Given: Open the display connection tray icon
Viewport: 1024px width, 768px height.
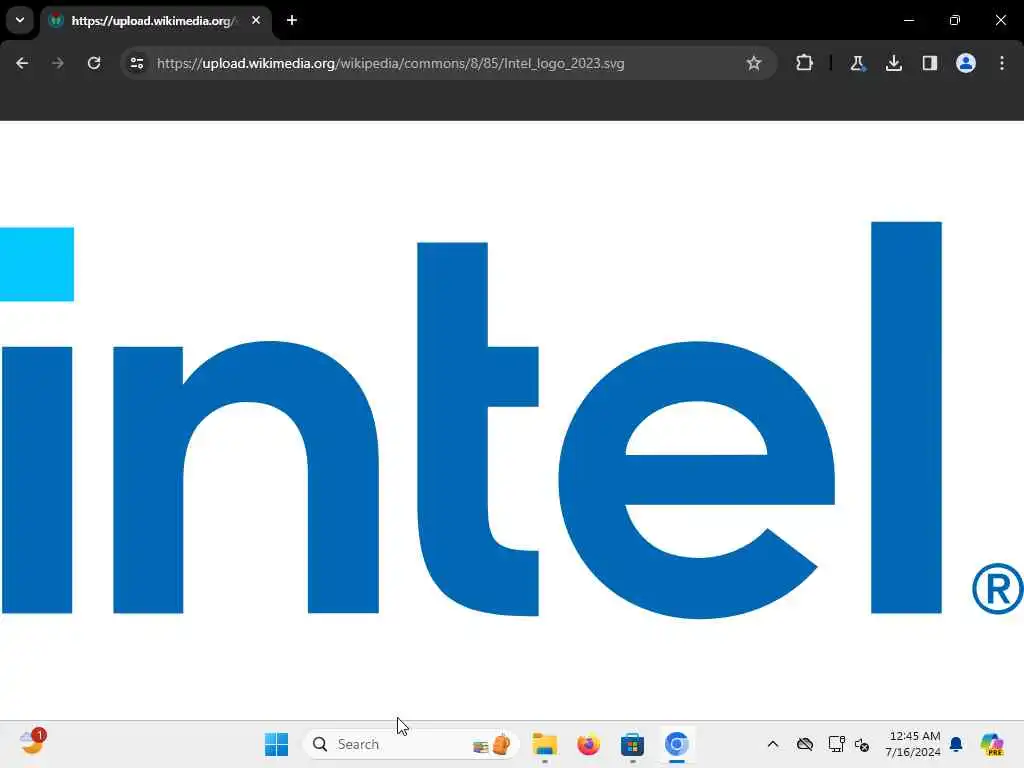Looking at the screenshot, I should click(x=836, y=744).
